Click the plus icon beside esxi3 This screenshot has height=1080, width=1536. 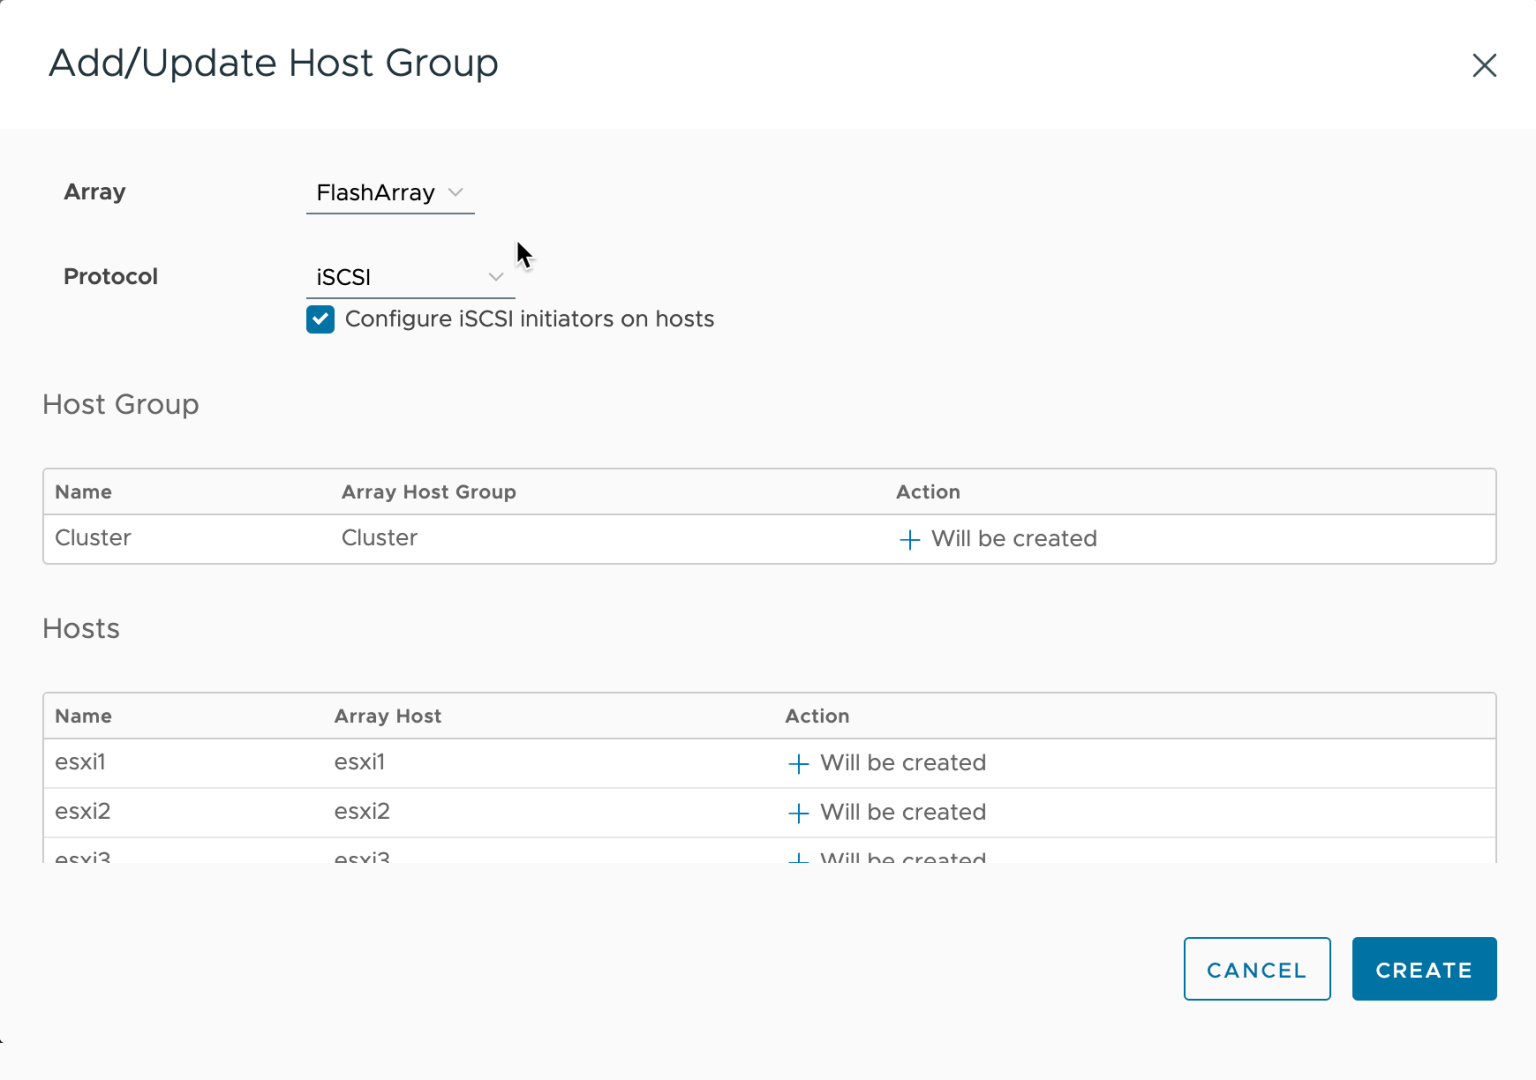[x=798, y=858]
